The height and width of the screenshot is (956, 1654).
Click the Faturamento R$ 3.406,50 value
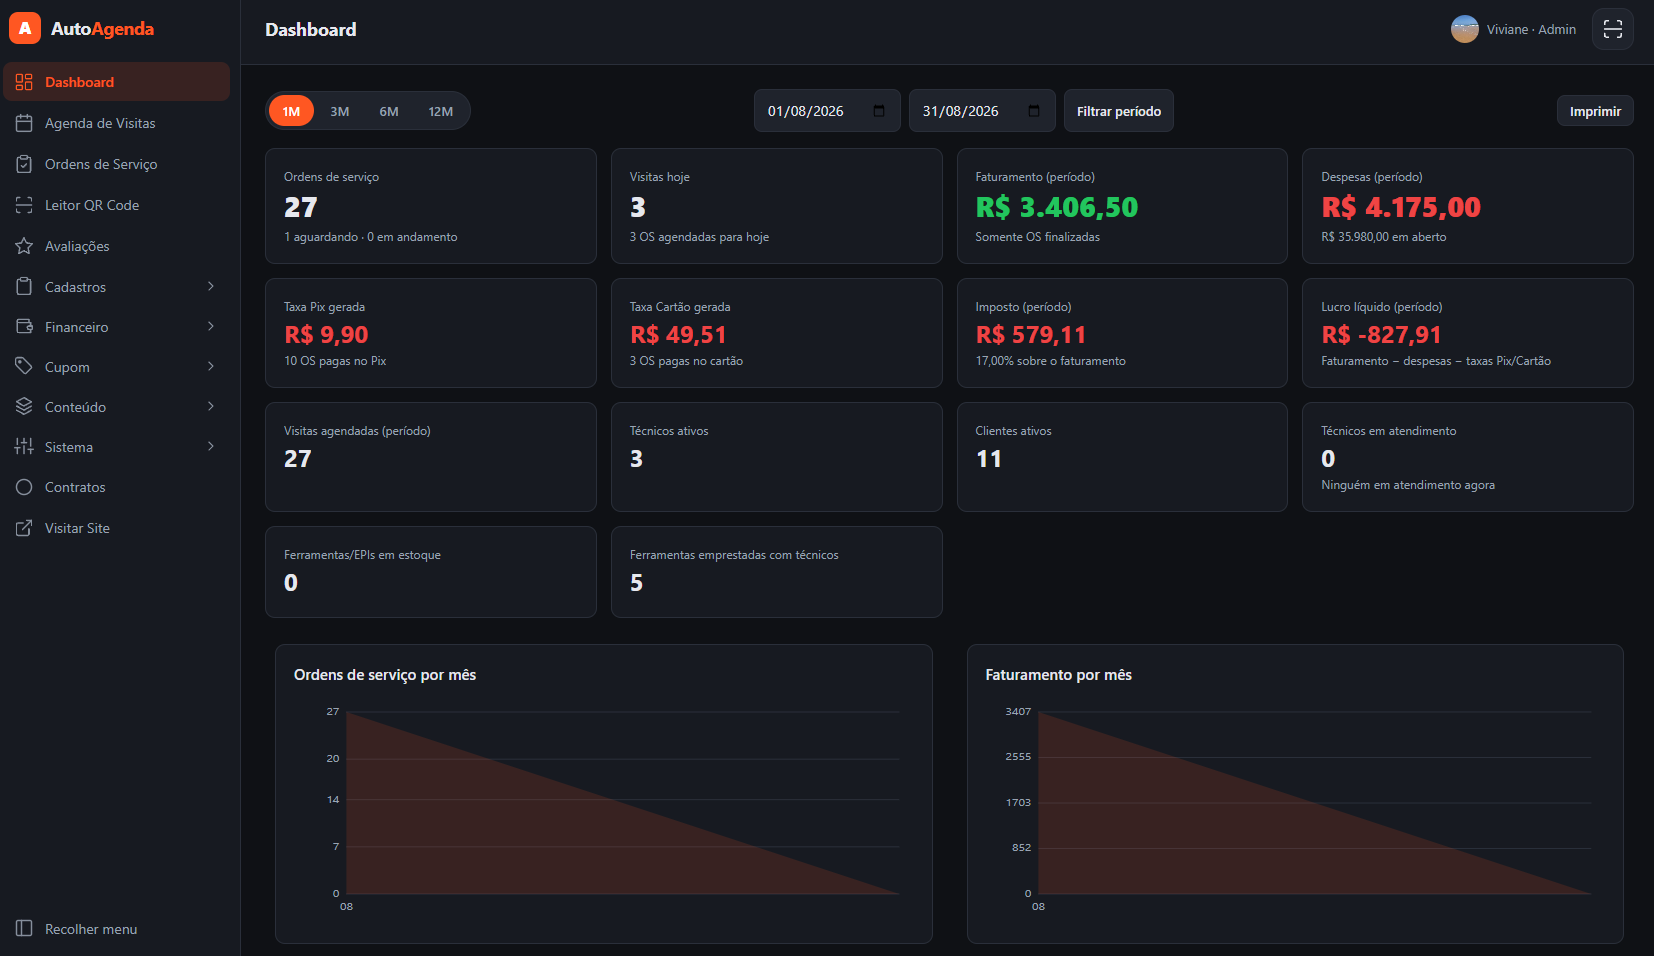1057,207
